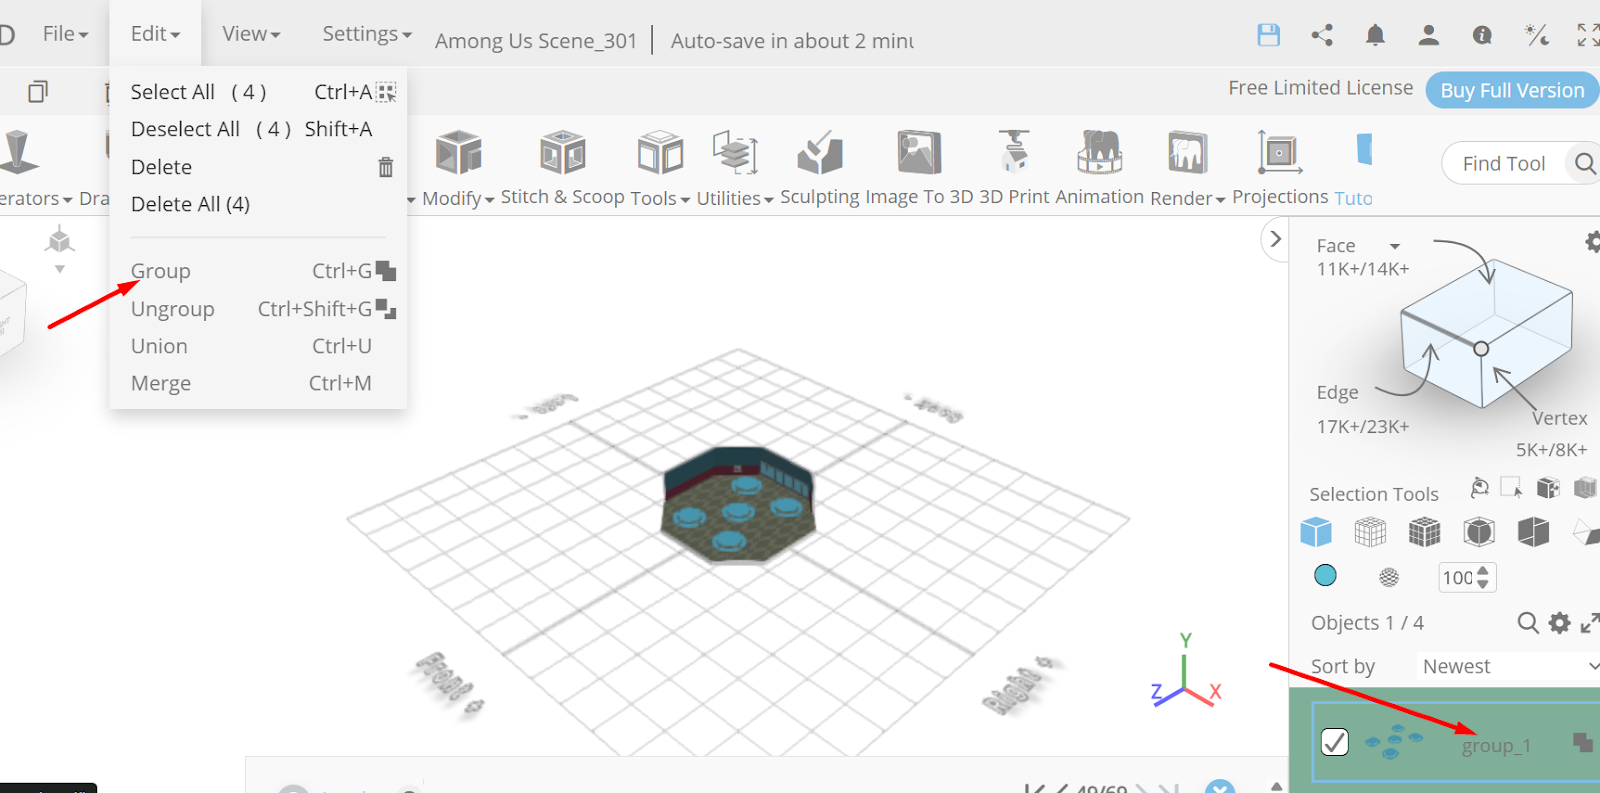Expand the objects list panel

pyautogui.click(x=1590, y=623)
